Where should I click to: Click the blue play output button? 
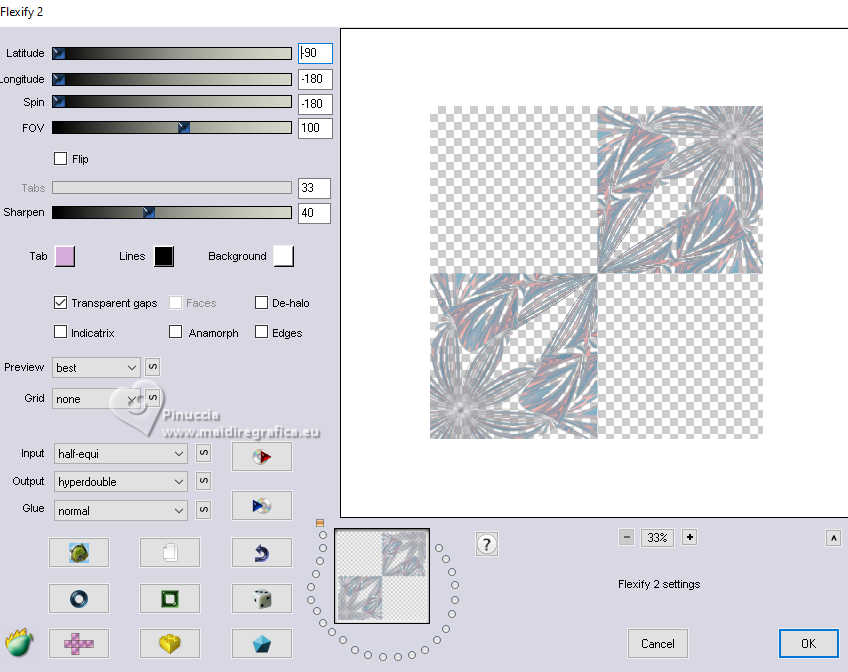262,505
